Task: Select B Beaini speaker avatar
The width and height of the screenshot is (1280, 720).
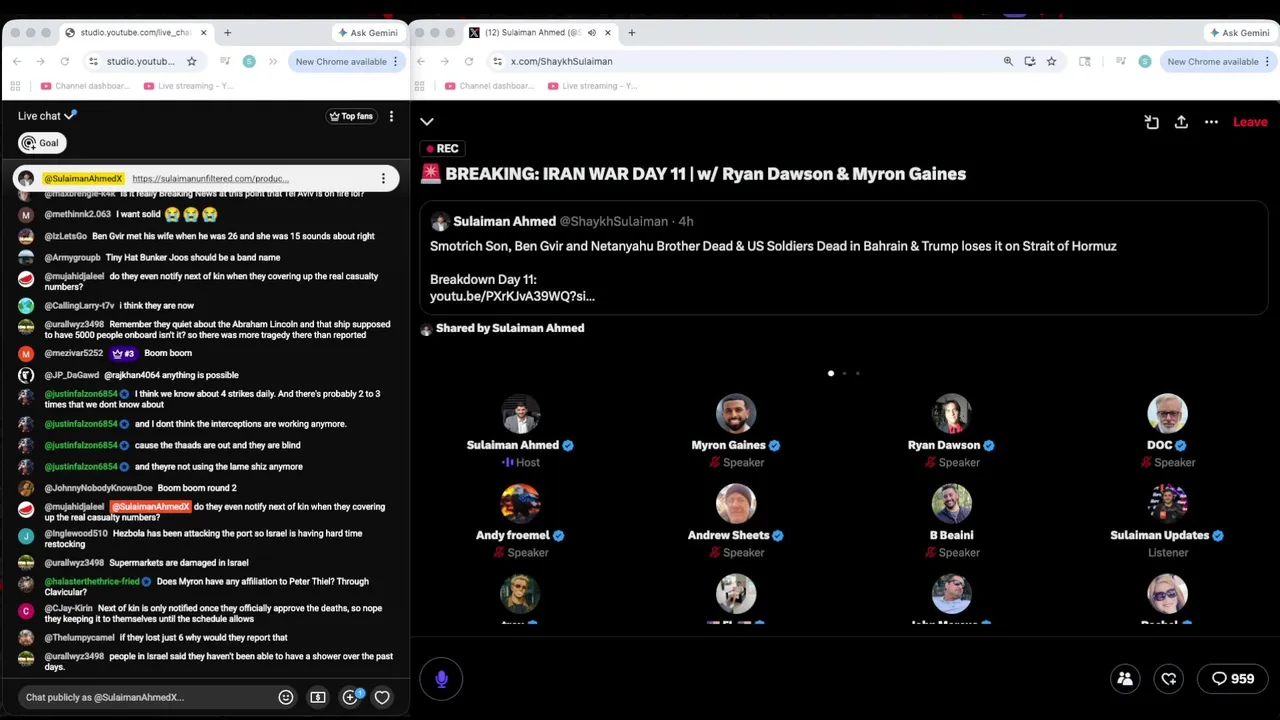Action: pos(952,504)
